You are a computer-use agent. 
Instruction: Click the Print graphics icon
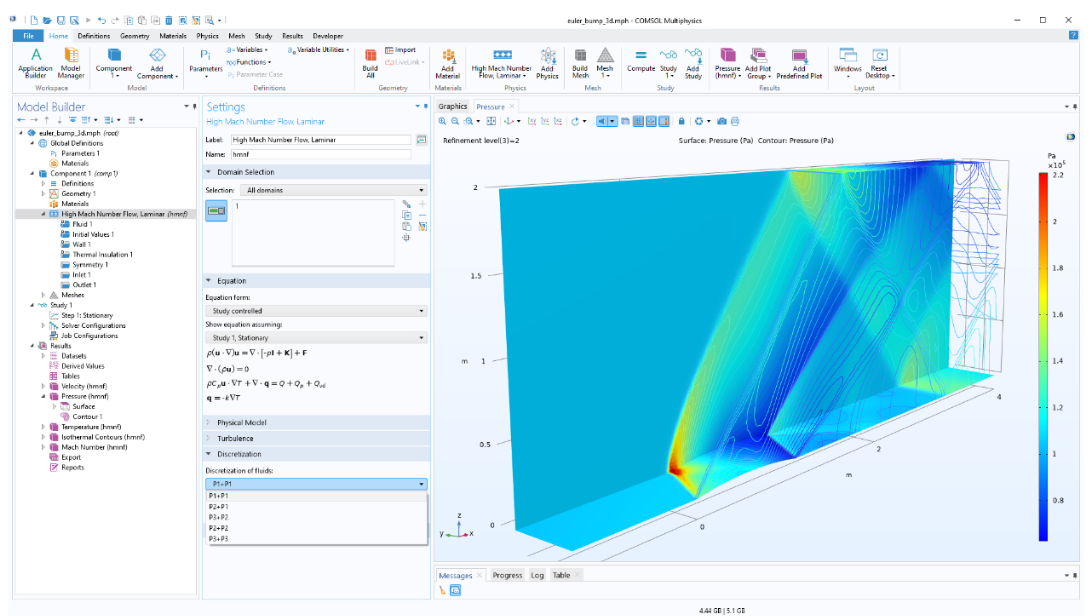point(735,121)
